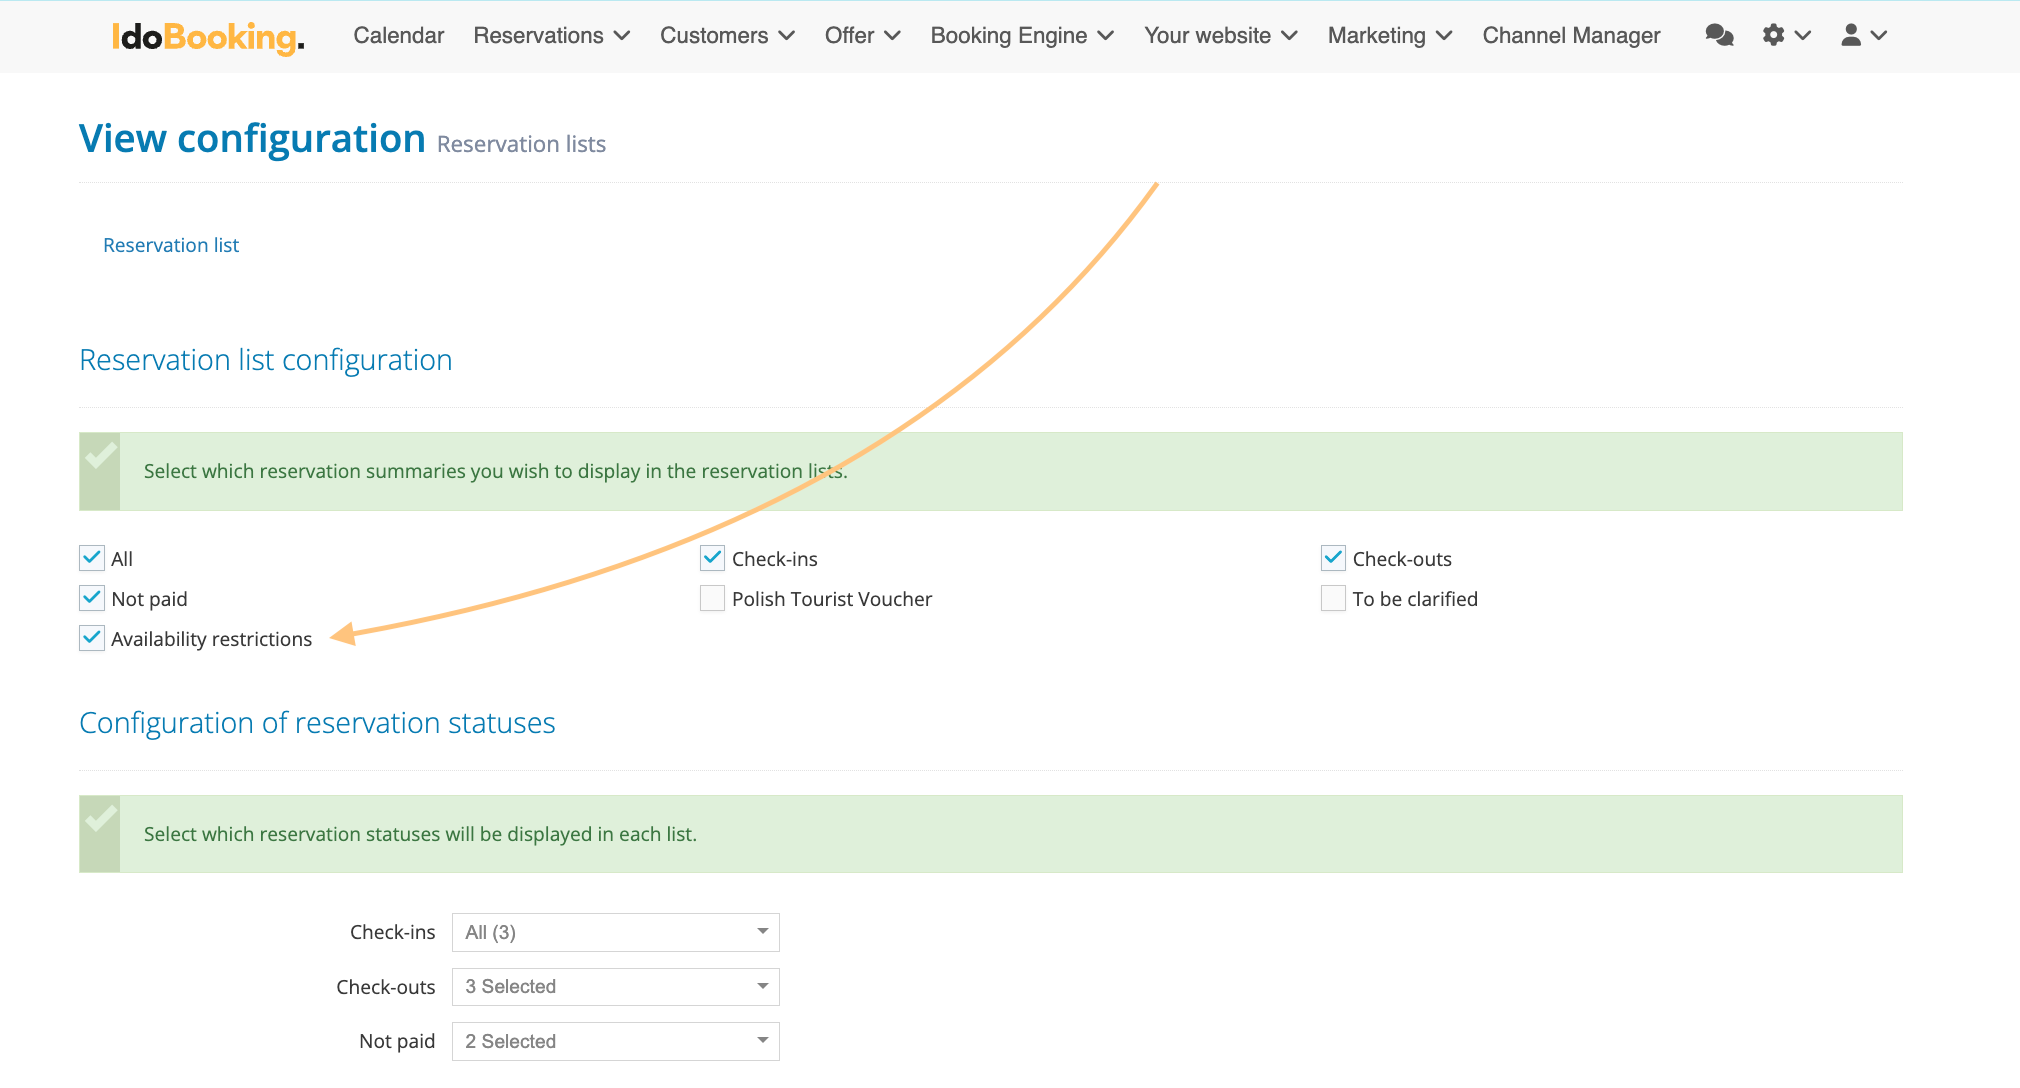
Task: Uncheck the All checkbox
Action: point(92,558)
